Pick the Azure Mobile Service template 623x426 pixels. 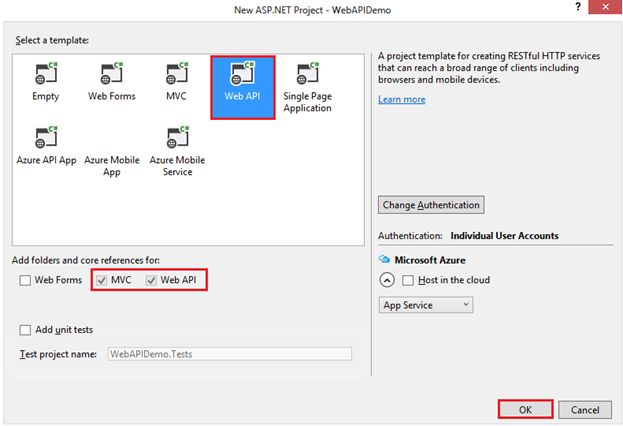[177, 151]
